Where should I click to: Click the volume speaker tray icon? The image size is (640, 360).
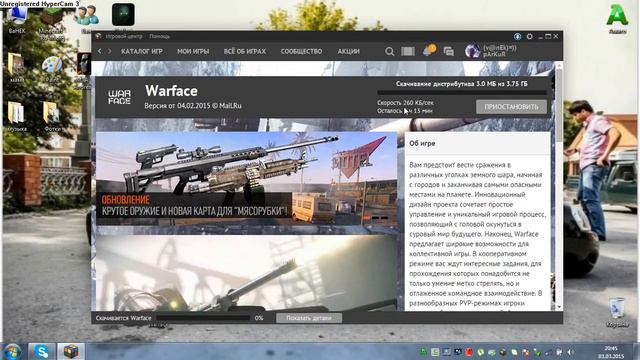point(571,352)
